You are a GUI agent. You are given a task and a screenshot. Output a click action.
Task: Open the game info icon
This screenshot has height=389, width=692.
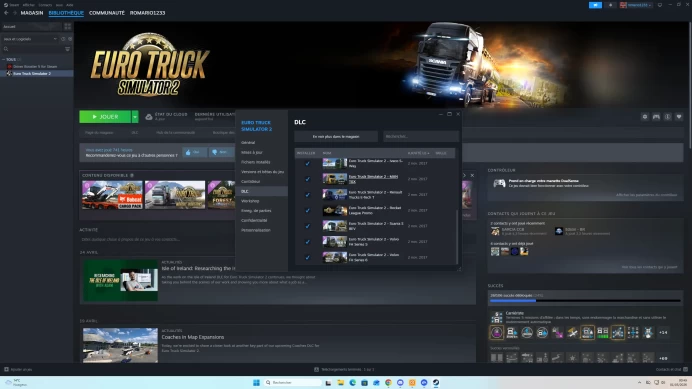tap(668, 117)
